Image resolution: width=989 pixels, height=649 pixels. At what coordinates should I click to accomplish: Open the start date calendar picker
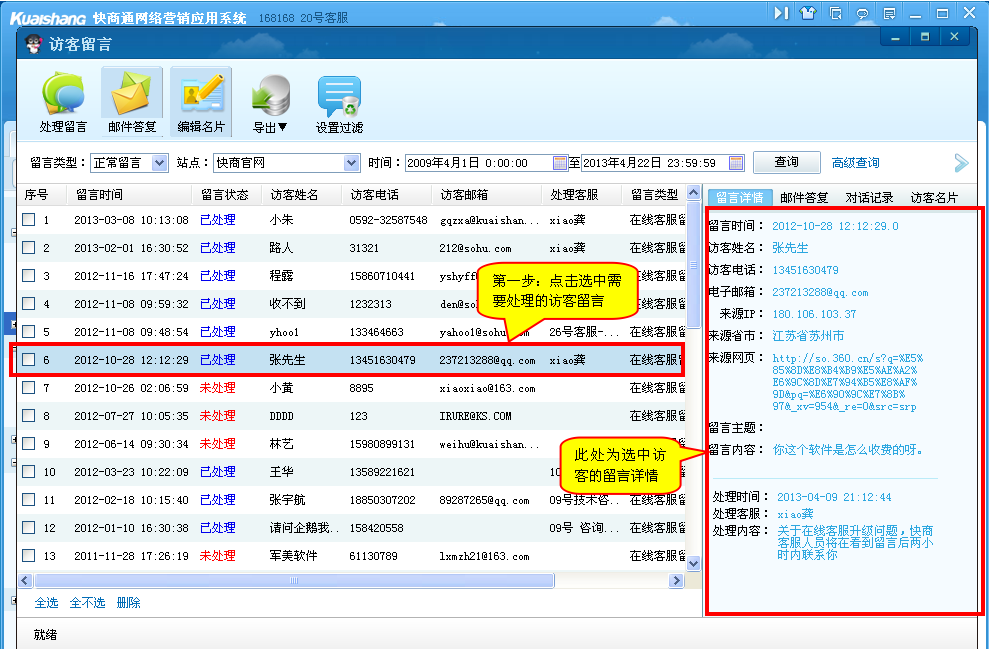[559, 163]
